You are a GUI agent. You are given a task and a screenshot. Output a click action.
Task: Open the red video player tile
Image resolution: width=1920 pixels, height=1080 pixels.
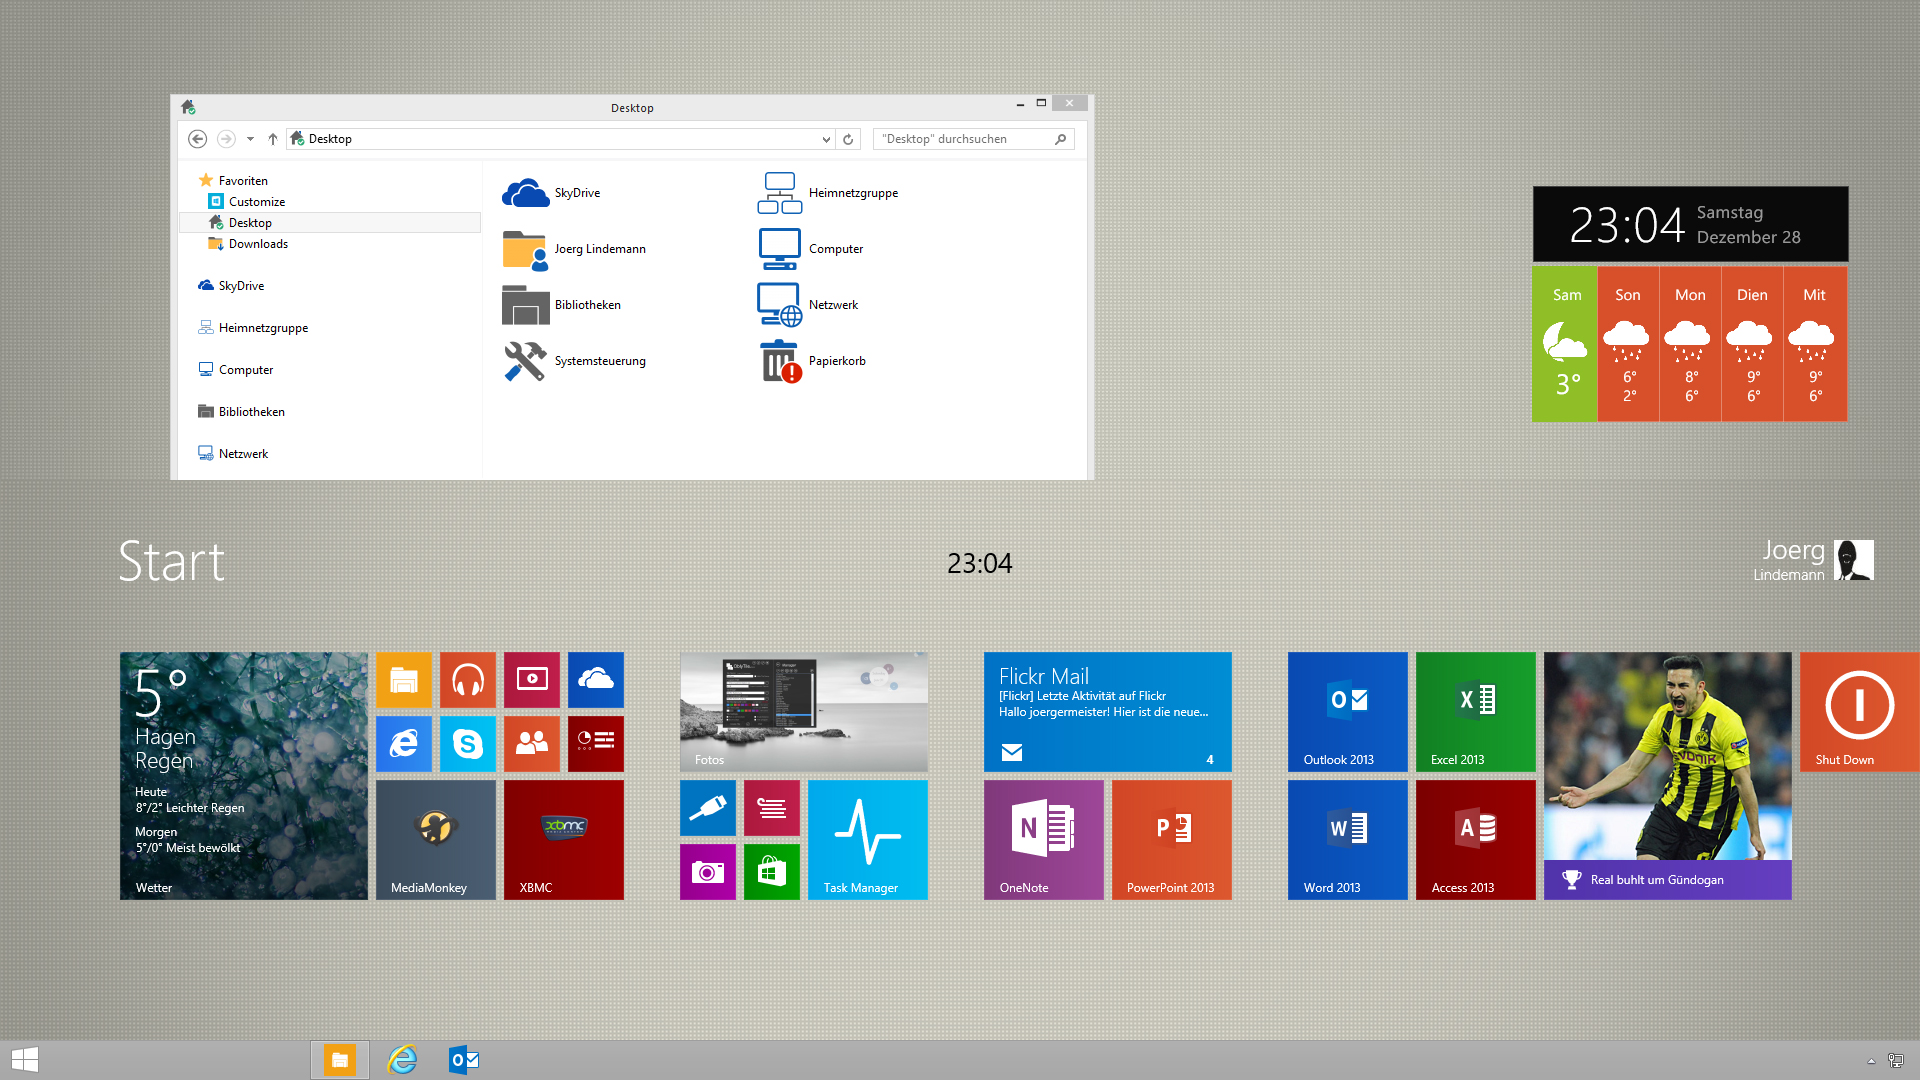click(532, 680)
